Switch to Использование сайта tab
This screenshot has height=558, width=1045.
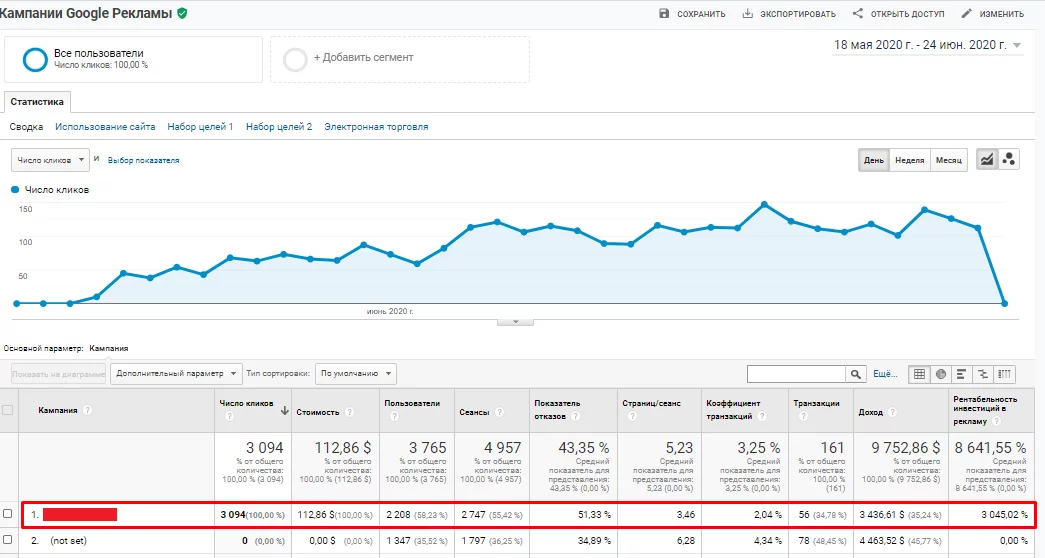[105, 127]
